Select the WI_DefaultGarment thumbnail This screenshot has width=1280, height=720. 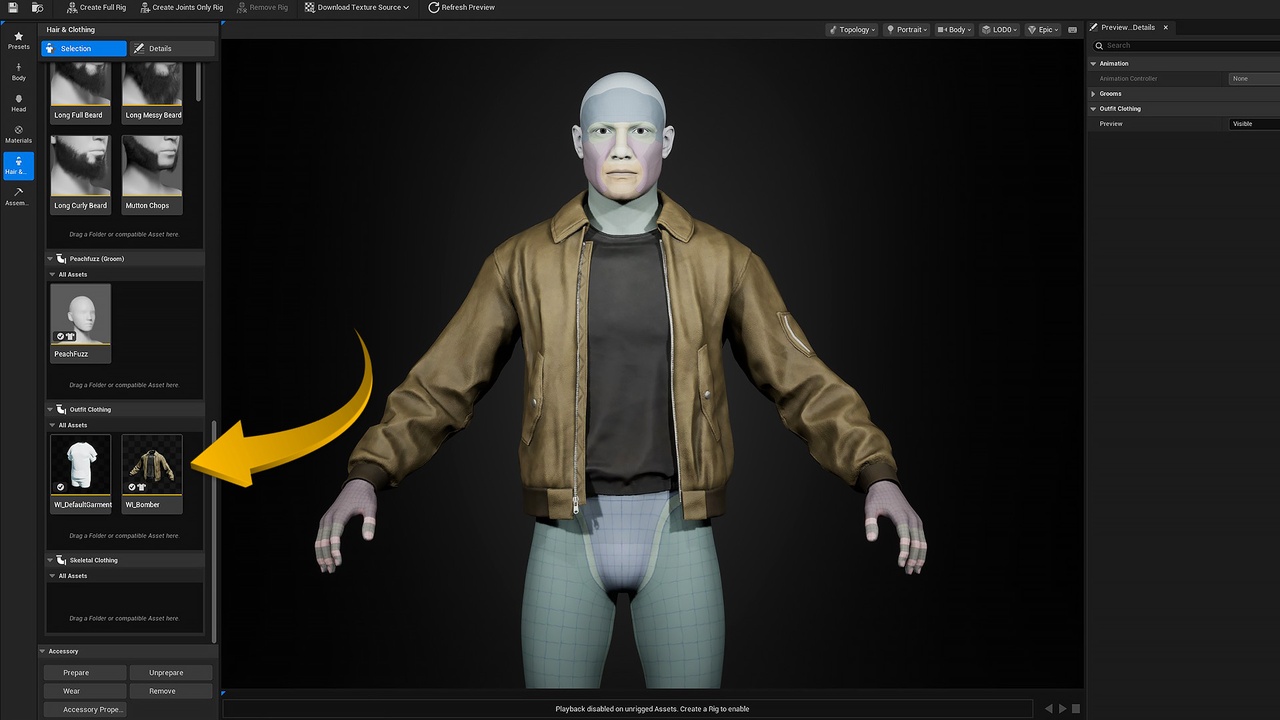pyautogui.click(x=80, y=473)
